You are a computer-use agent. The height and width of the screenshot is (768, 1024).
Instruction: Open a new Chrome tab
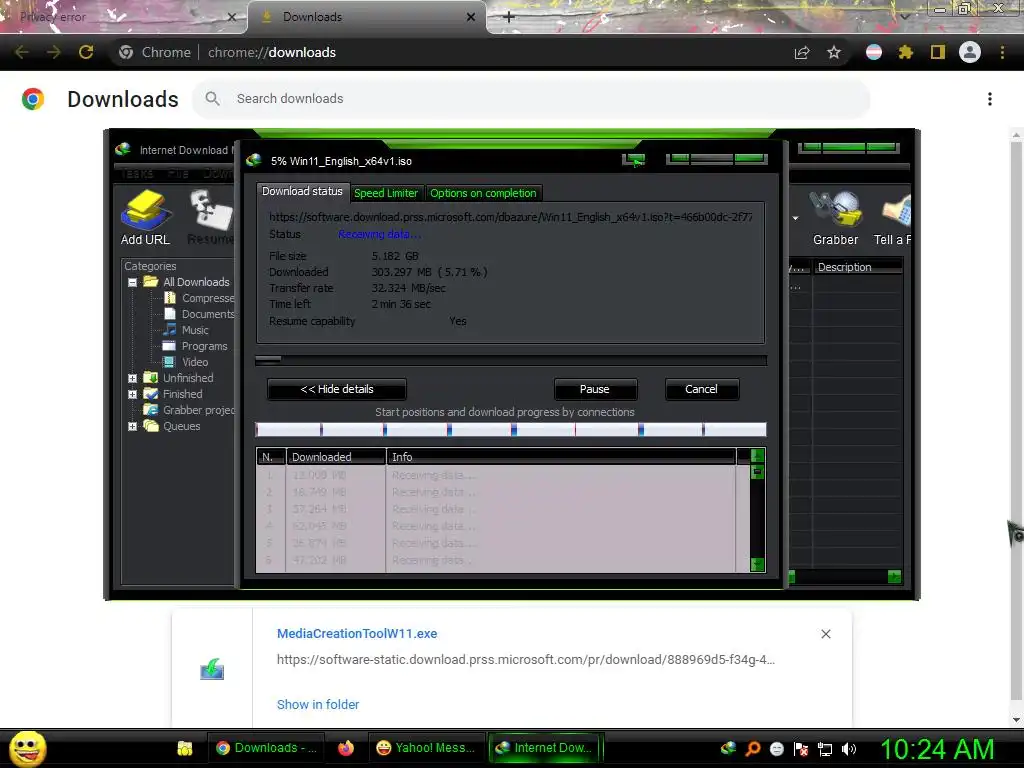[x=509, y=17]
